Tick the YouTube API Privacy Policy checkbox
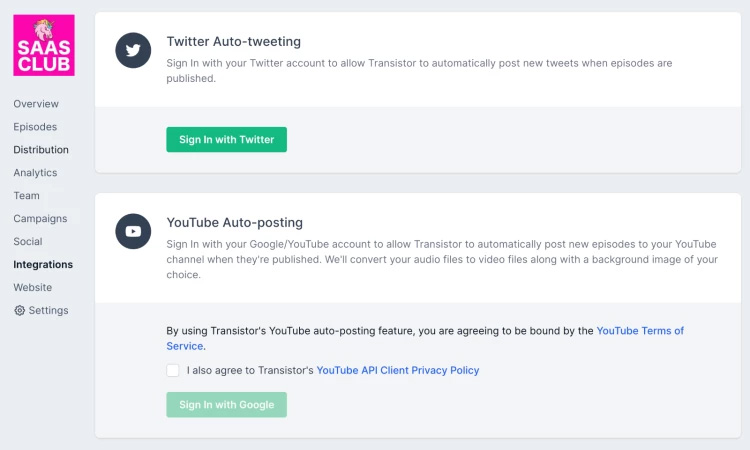 [x=173, y=370]
